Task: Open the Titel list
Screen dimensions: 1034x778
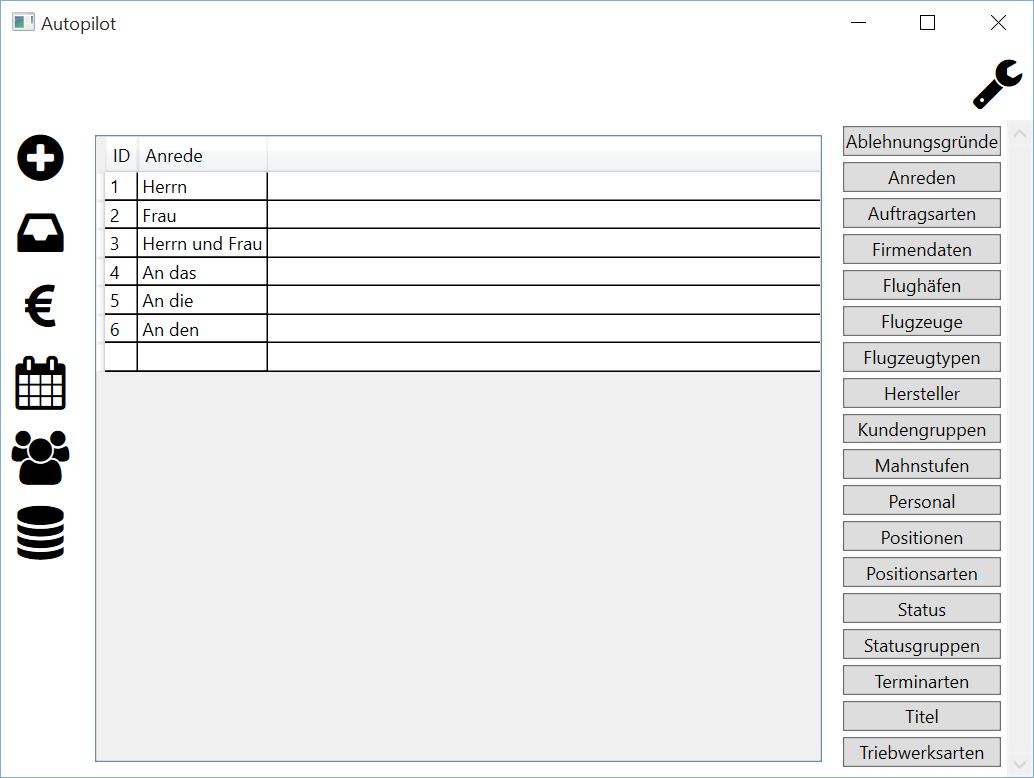Action: point(921,716)
